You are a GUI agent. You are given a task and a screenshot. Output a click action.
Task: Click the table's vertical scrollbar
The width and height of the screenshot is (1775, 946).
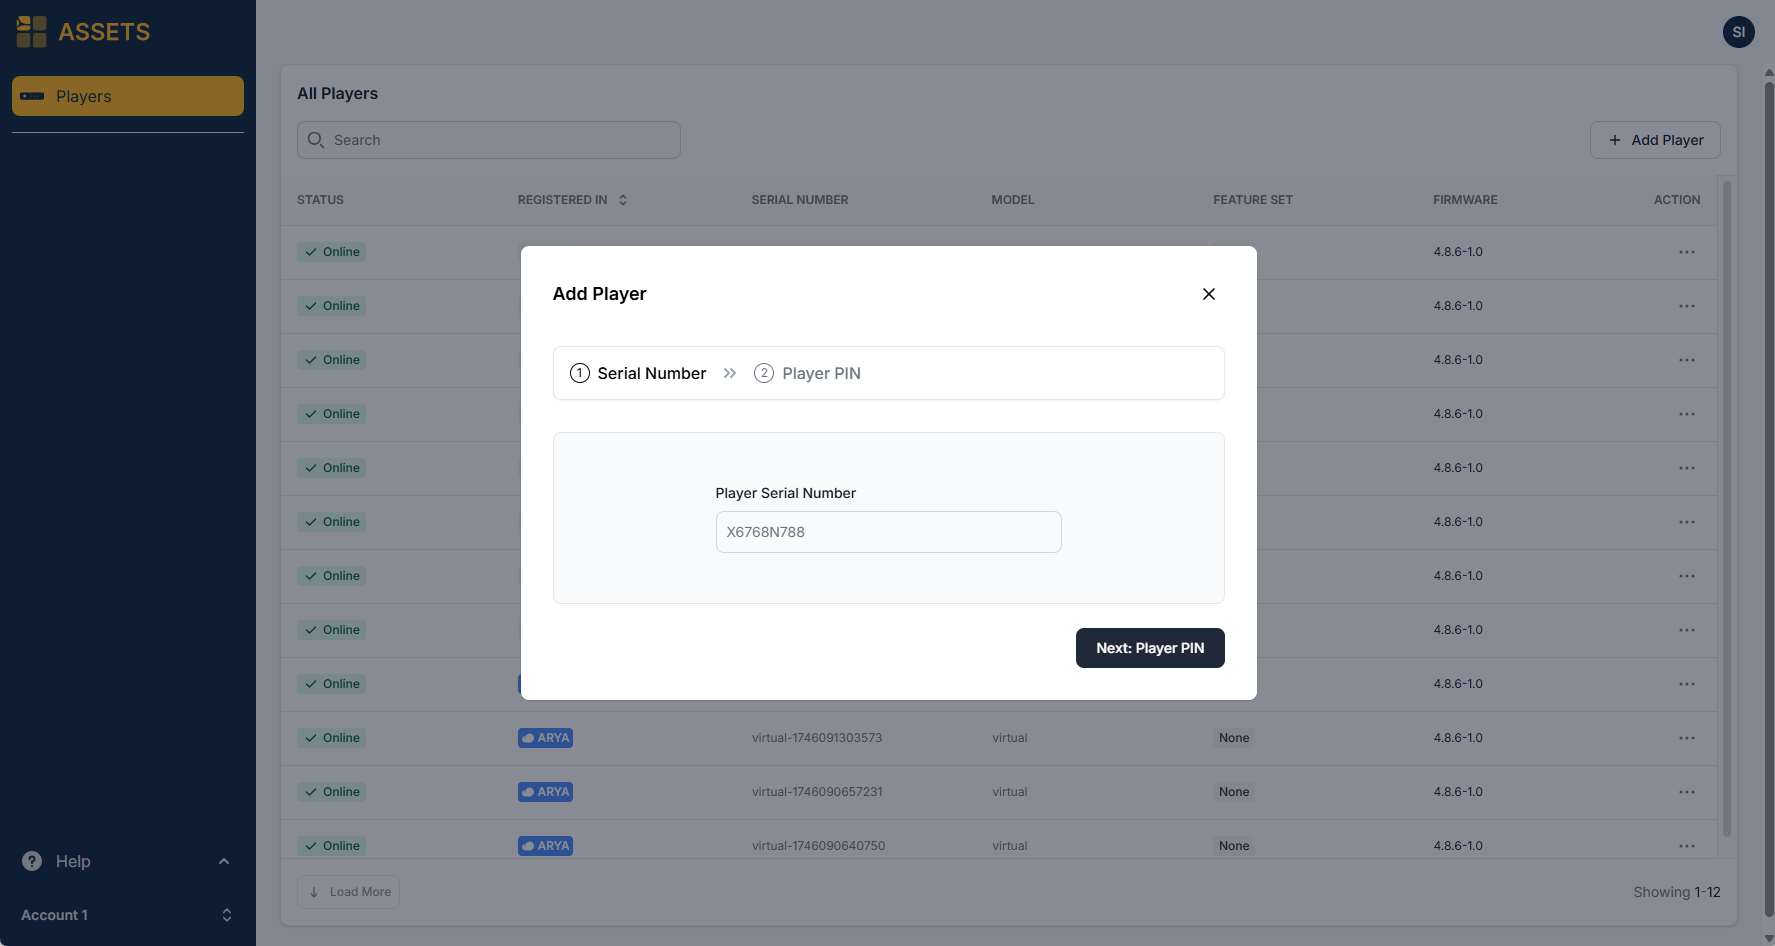(x=1726, y=508)
